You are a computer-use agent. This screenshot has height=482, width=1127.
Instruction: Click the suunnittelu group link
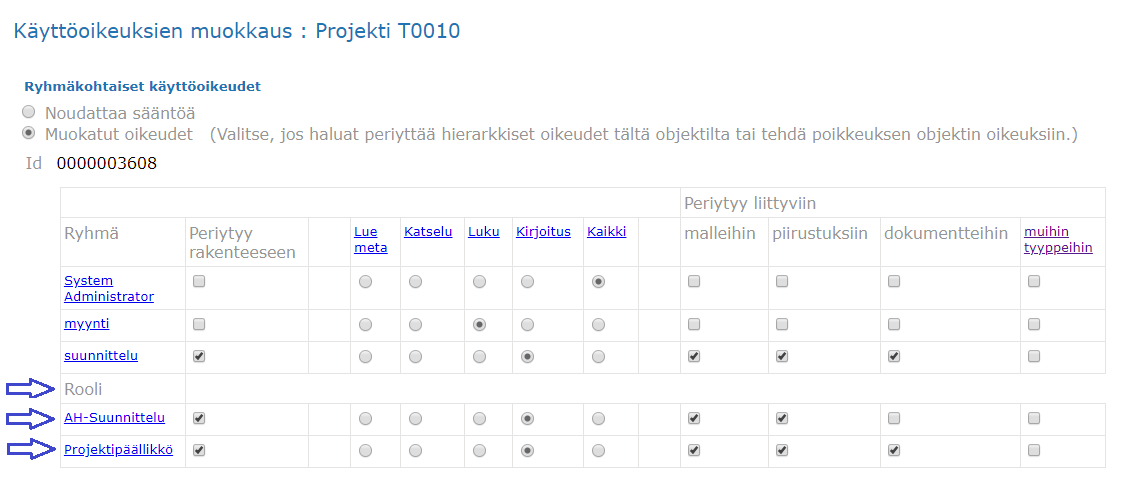coord(101,355)
